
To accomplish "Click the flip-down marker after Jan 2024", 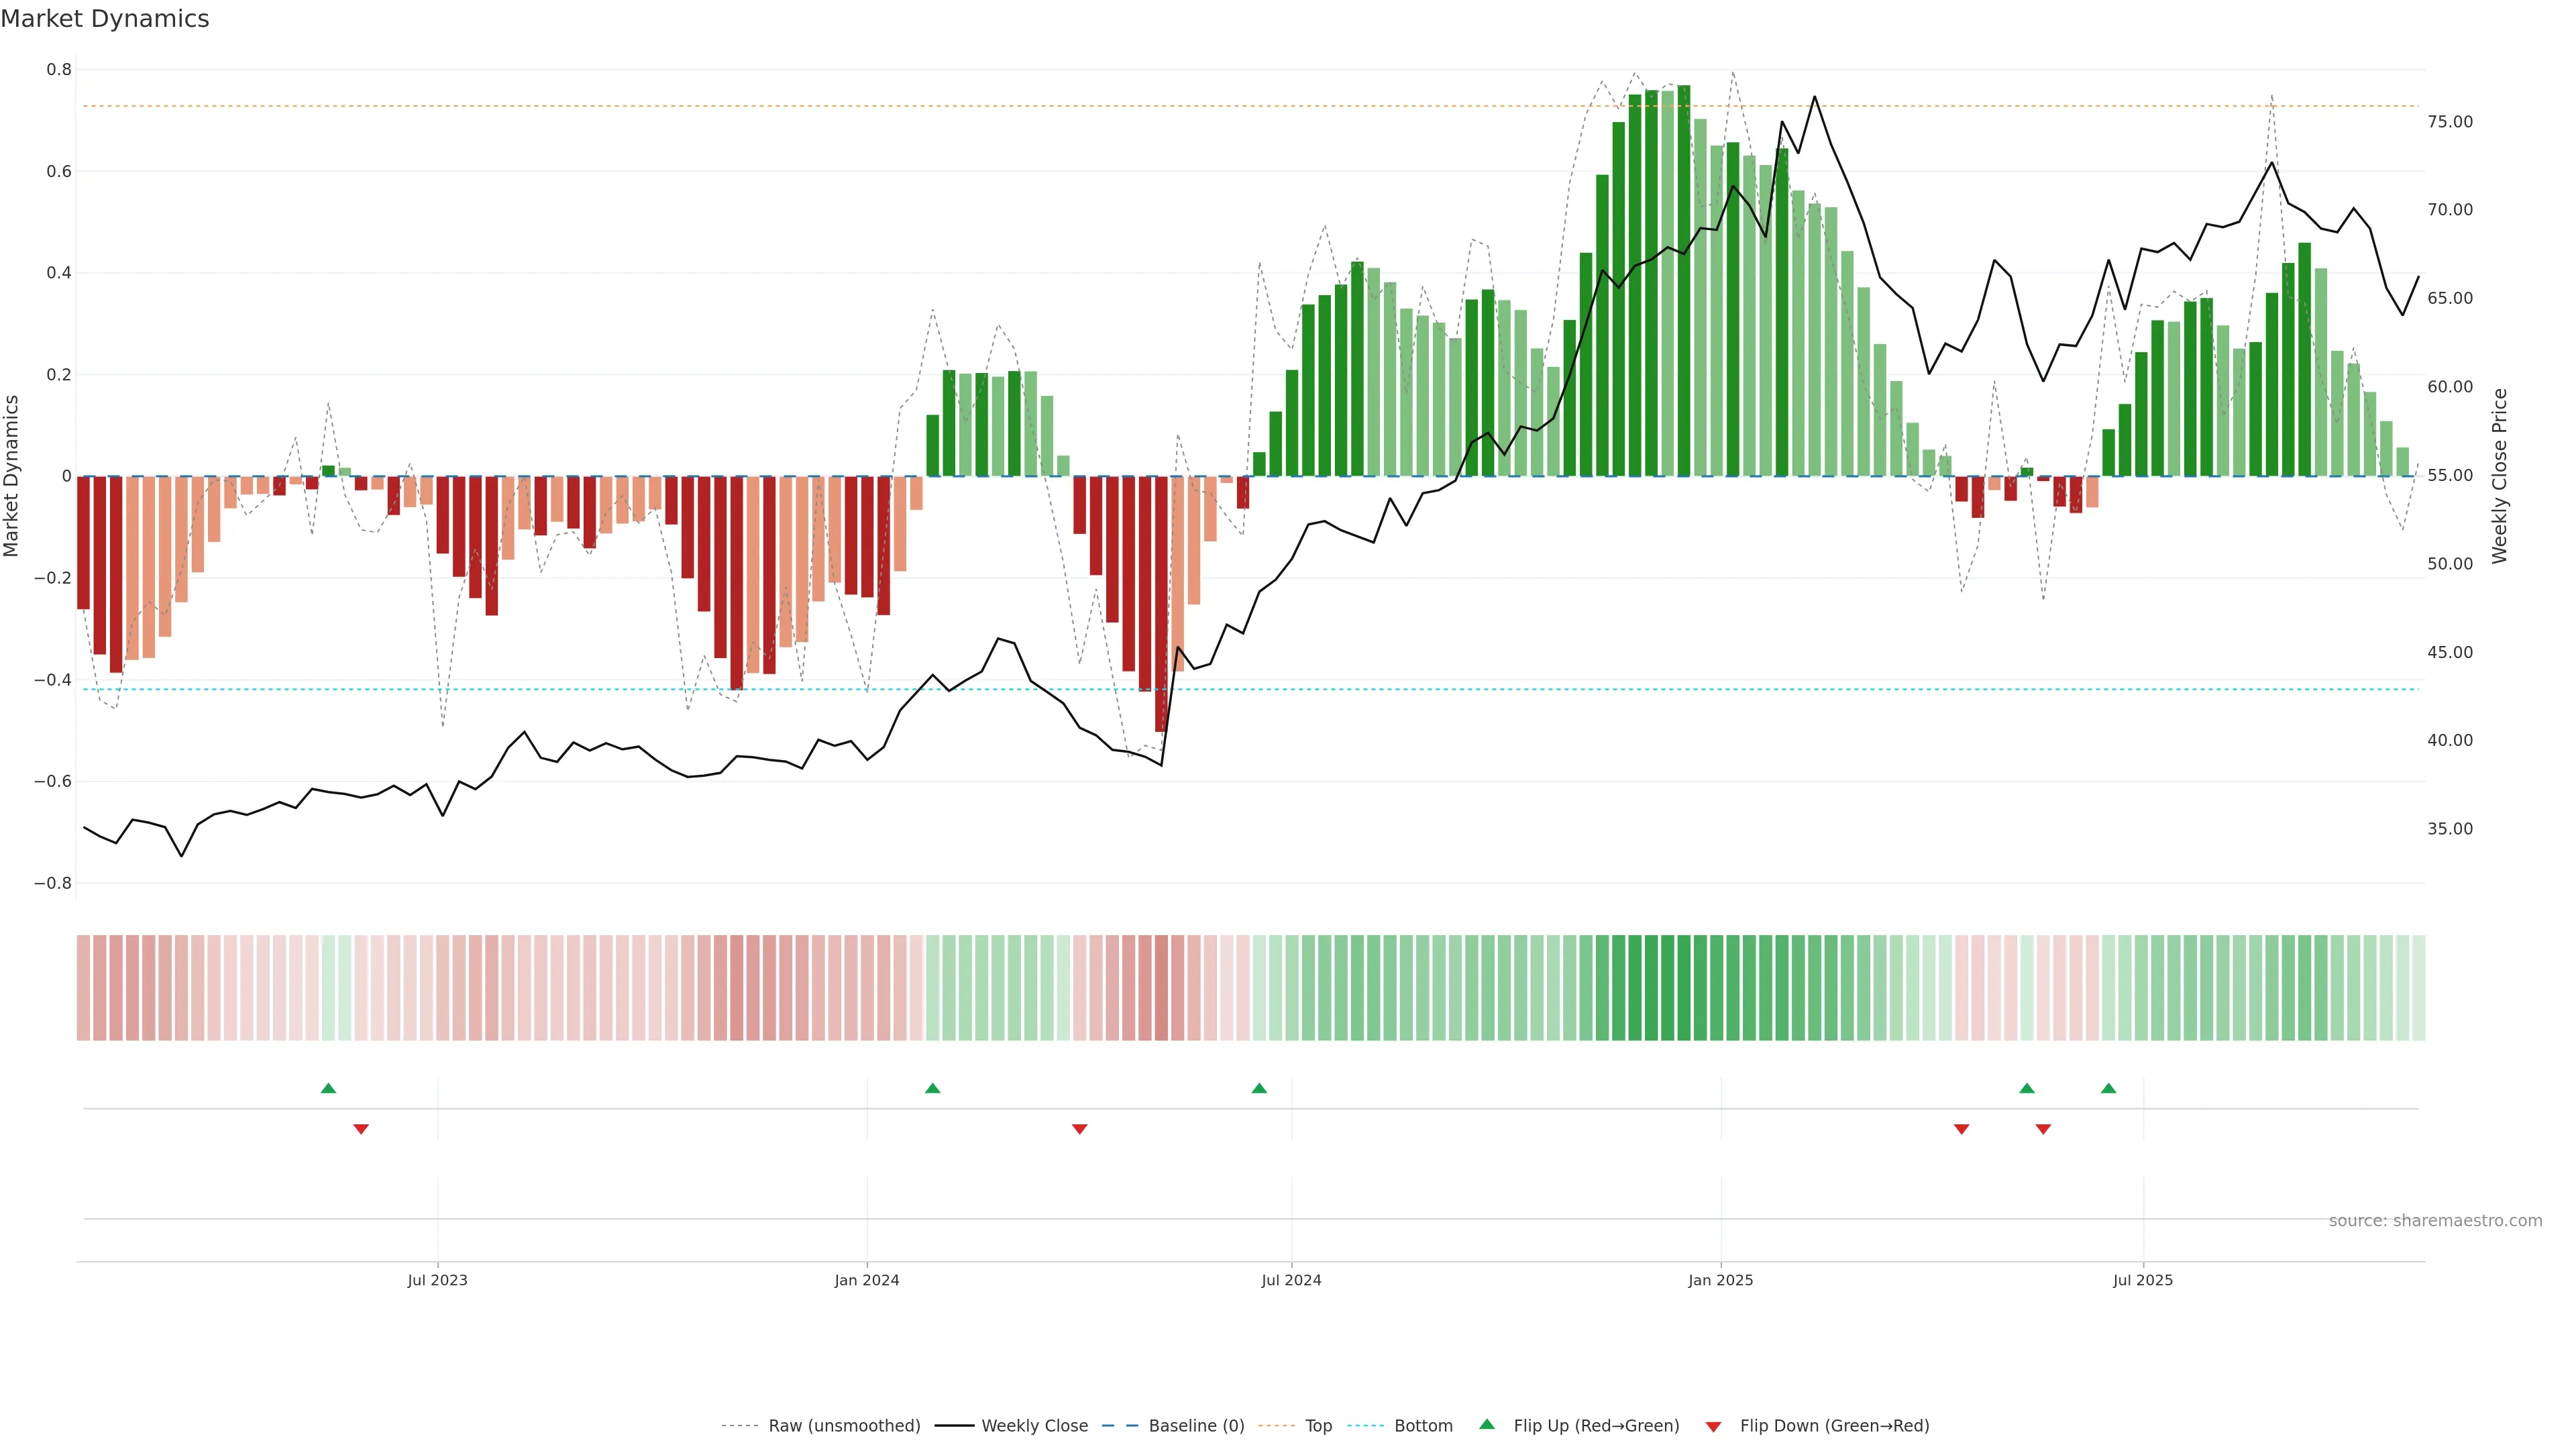I will click(x=1079, y=1129).
